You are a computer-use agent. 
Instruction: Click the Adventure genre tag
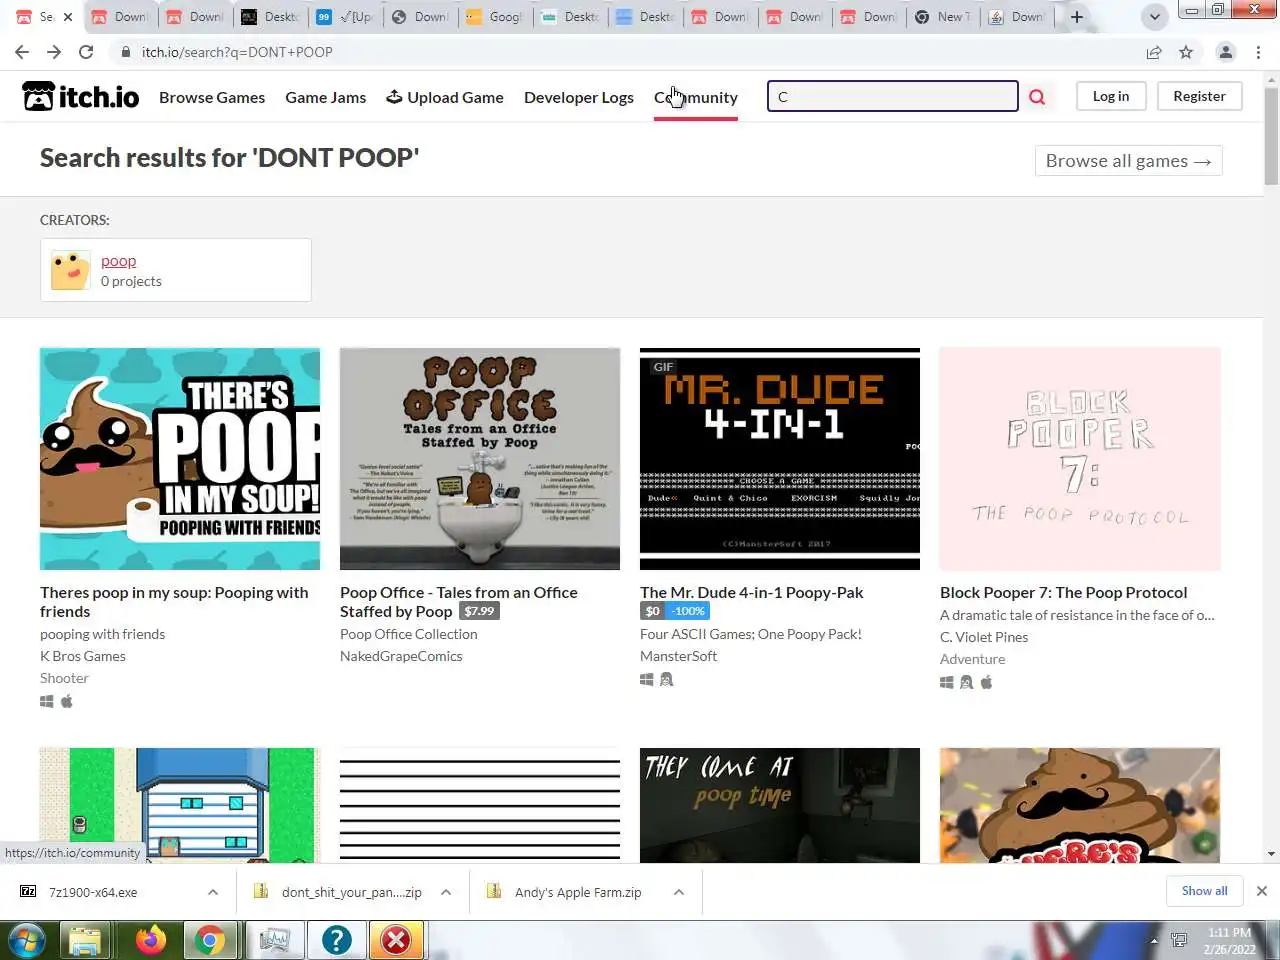point(972,659)
